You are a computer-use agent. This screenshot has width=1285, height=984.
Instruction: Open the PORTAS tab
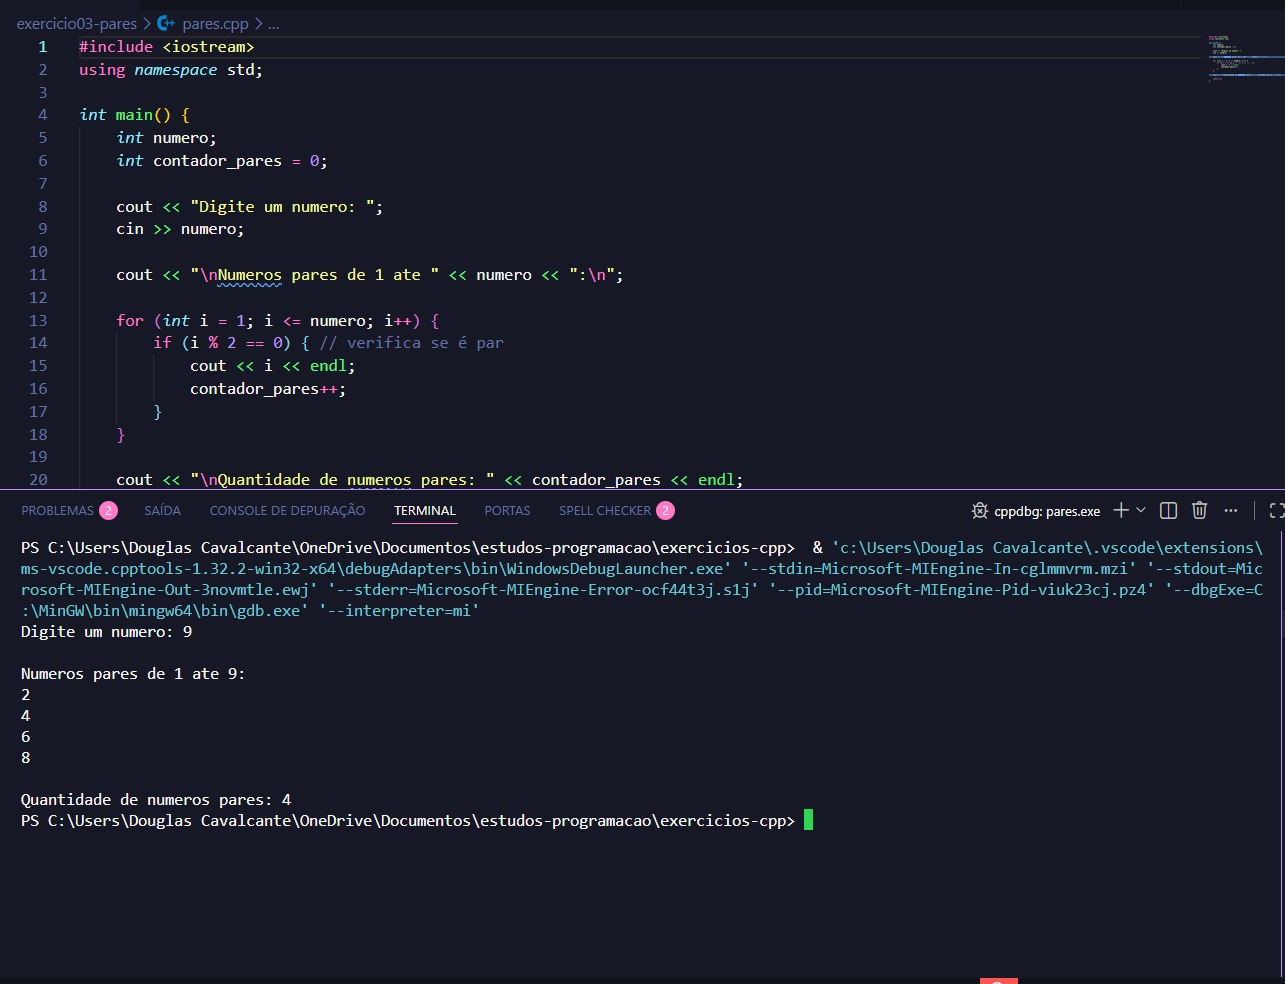[x=507, y=511]
